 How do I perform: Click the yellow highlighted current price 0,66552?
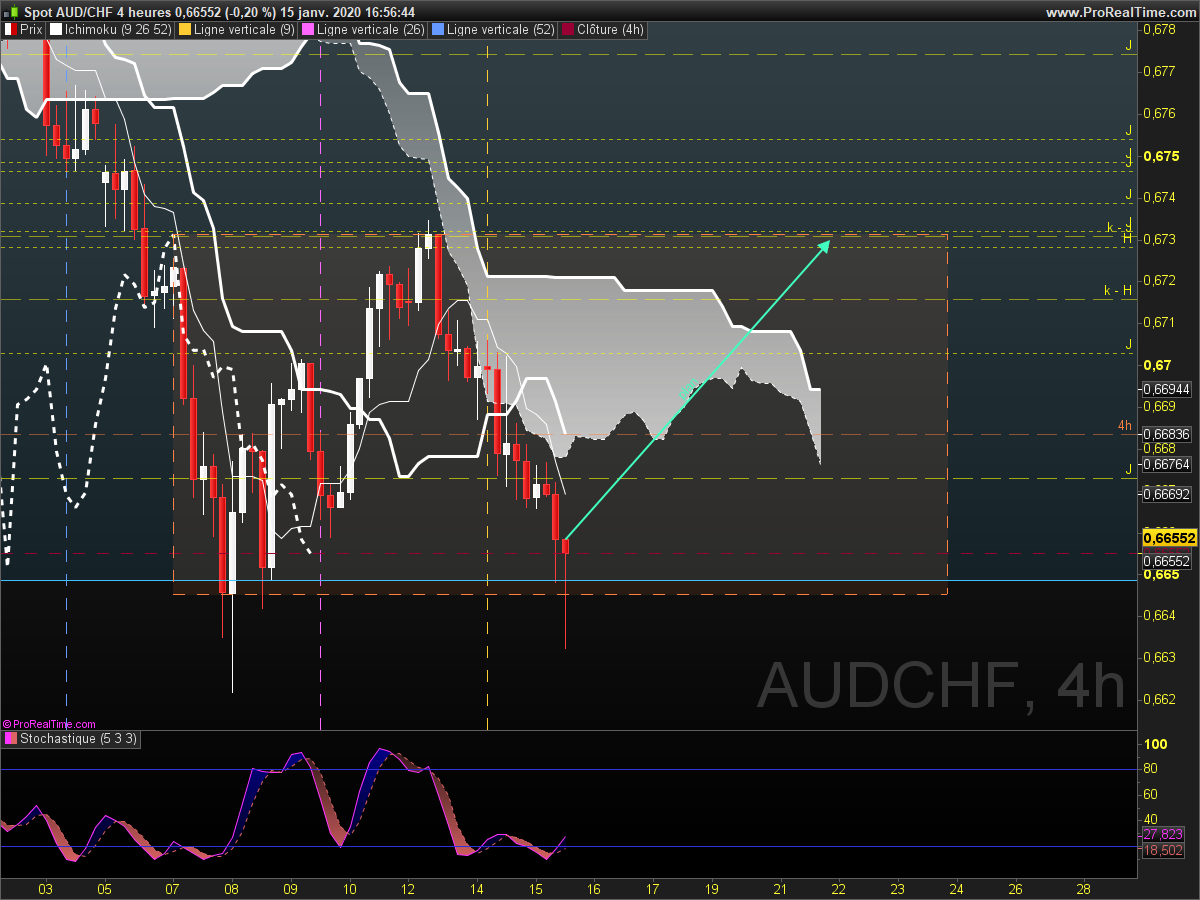pyautogui.click(x=1169, y=538)
